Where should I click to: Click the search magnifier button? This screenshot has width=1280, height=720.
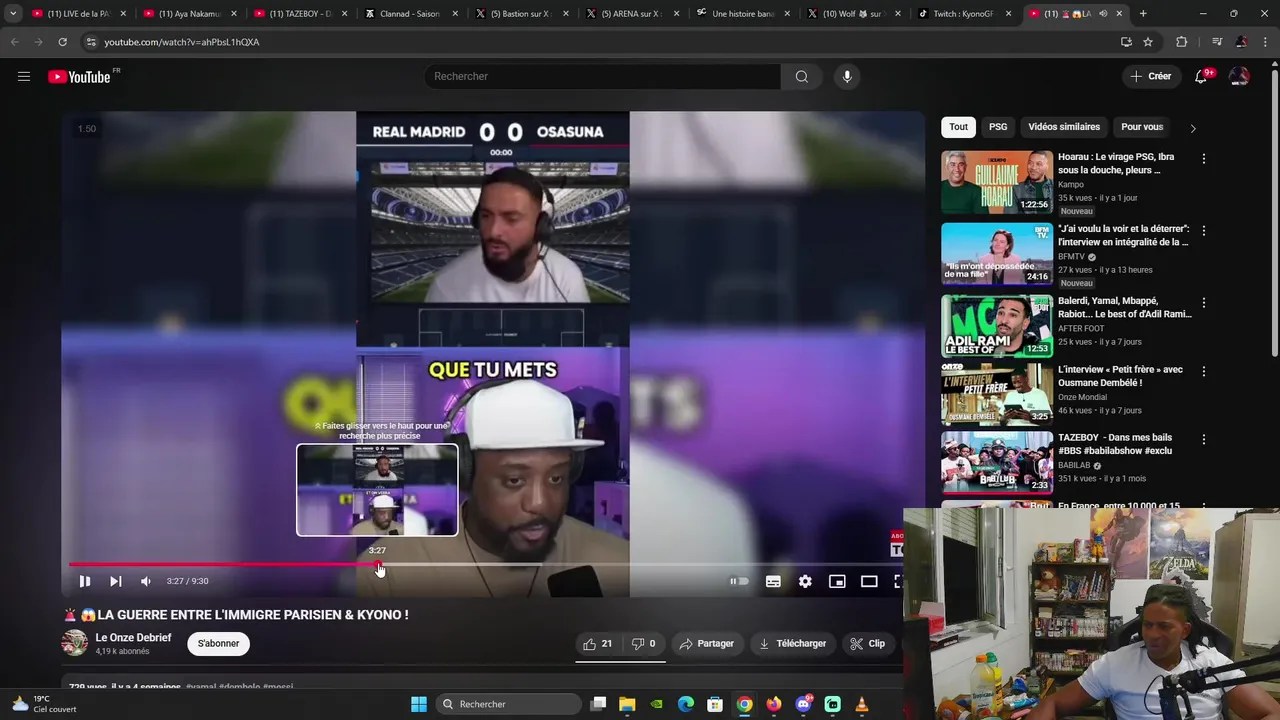click(x=802, y=77)
